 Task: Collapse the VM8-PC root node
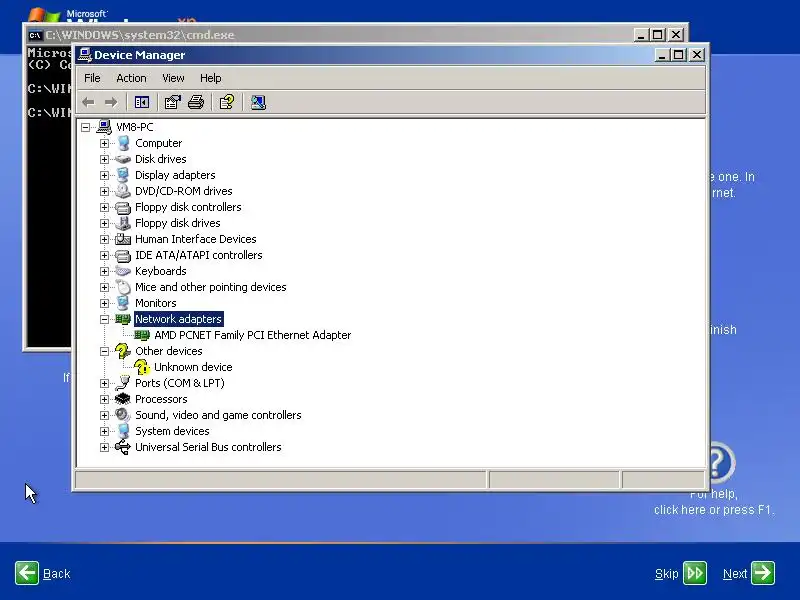point(85,127)
